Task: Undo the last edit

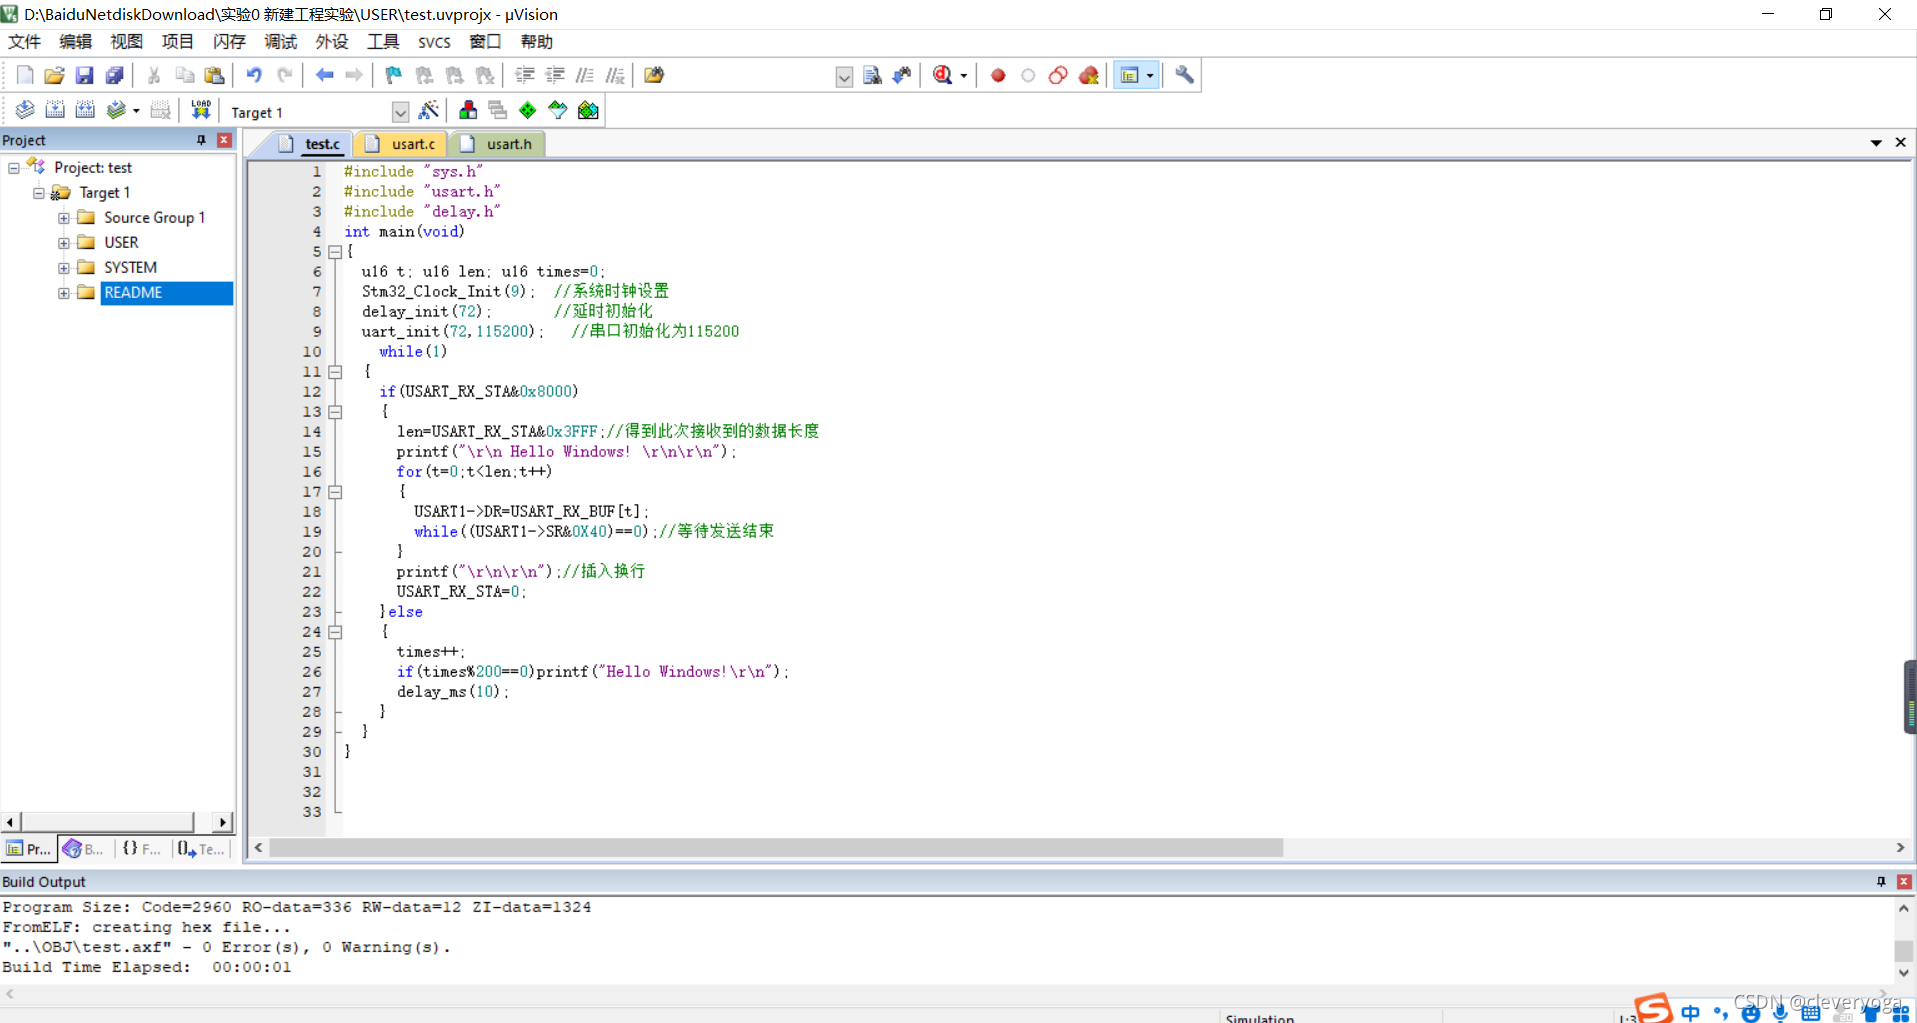Action: [x=253, y=74]
